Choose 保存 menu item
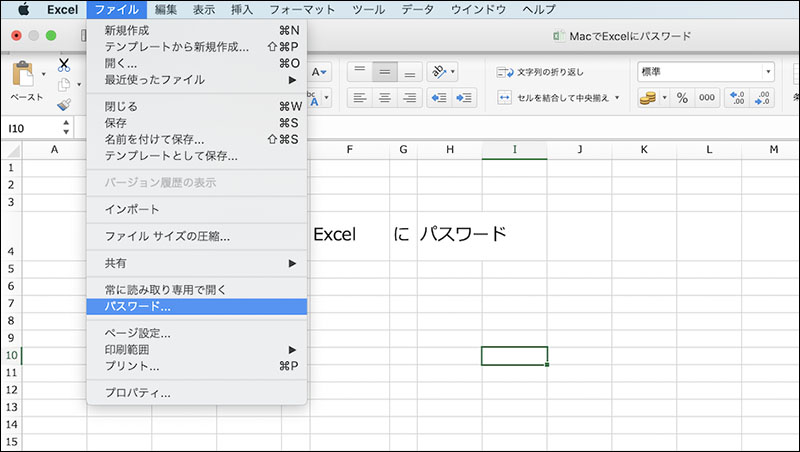800x452 pixels. [x=197, y=123]
